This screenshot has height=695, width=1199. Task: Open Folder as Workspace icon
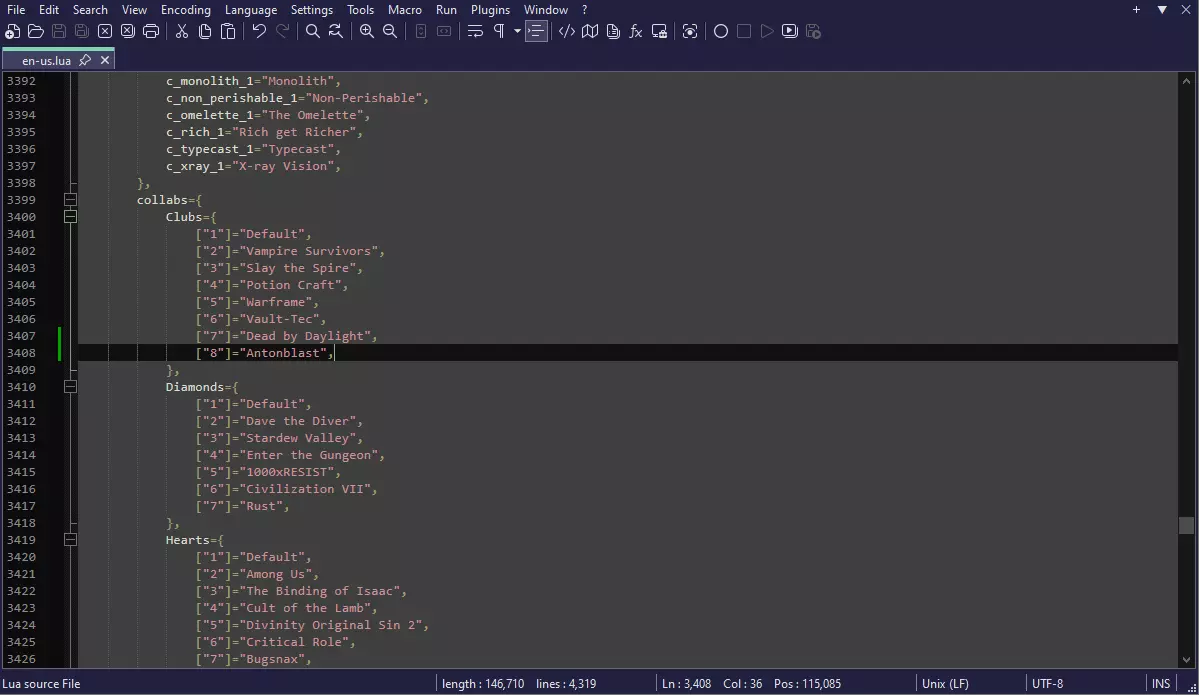(x=659, y=31)
